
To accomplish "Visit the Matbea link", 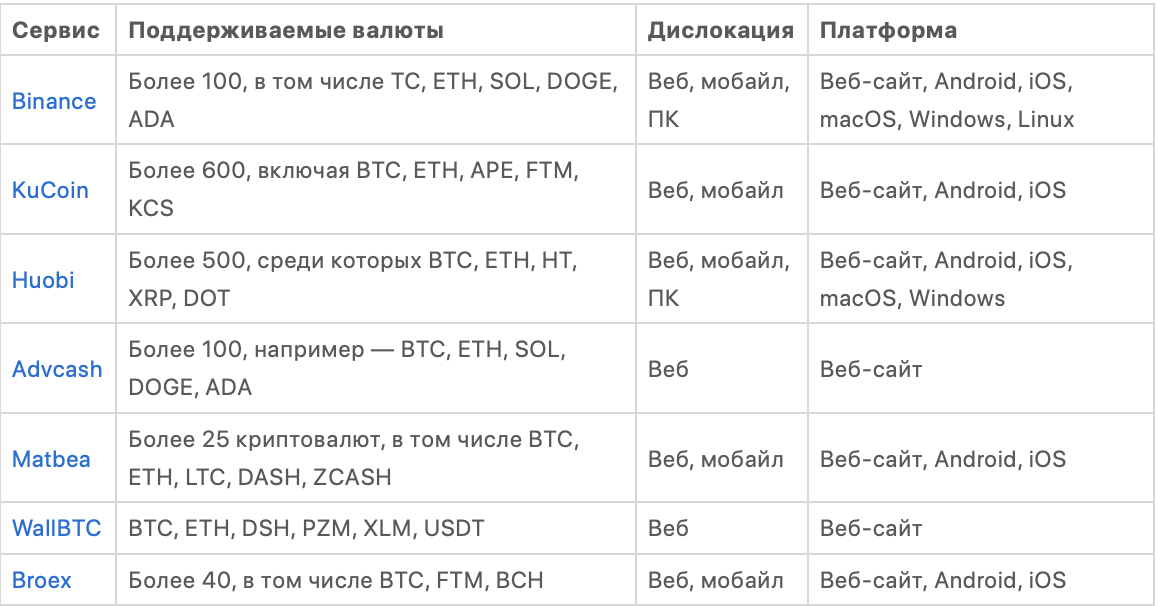I will 51,459.
